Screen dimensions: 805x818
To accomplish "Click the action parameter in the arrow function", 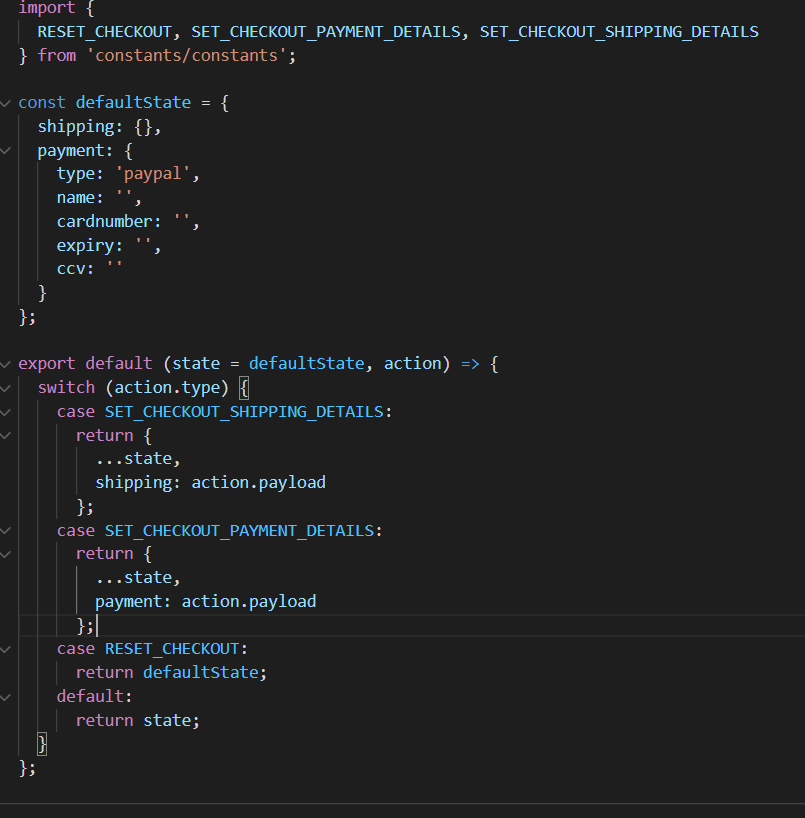I will point(413,364).
